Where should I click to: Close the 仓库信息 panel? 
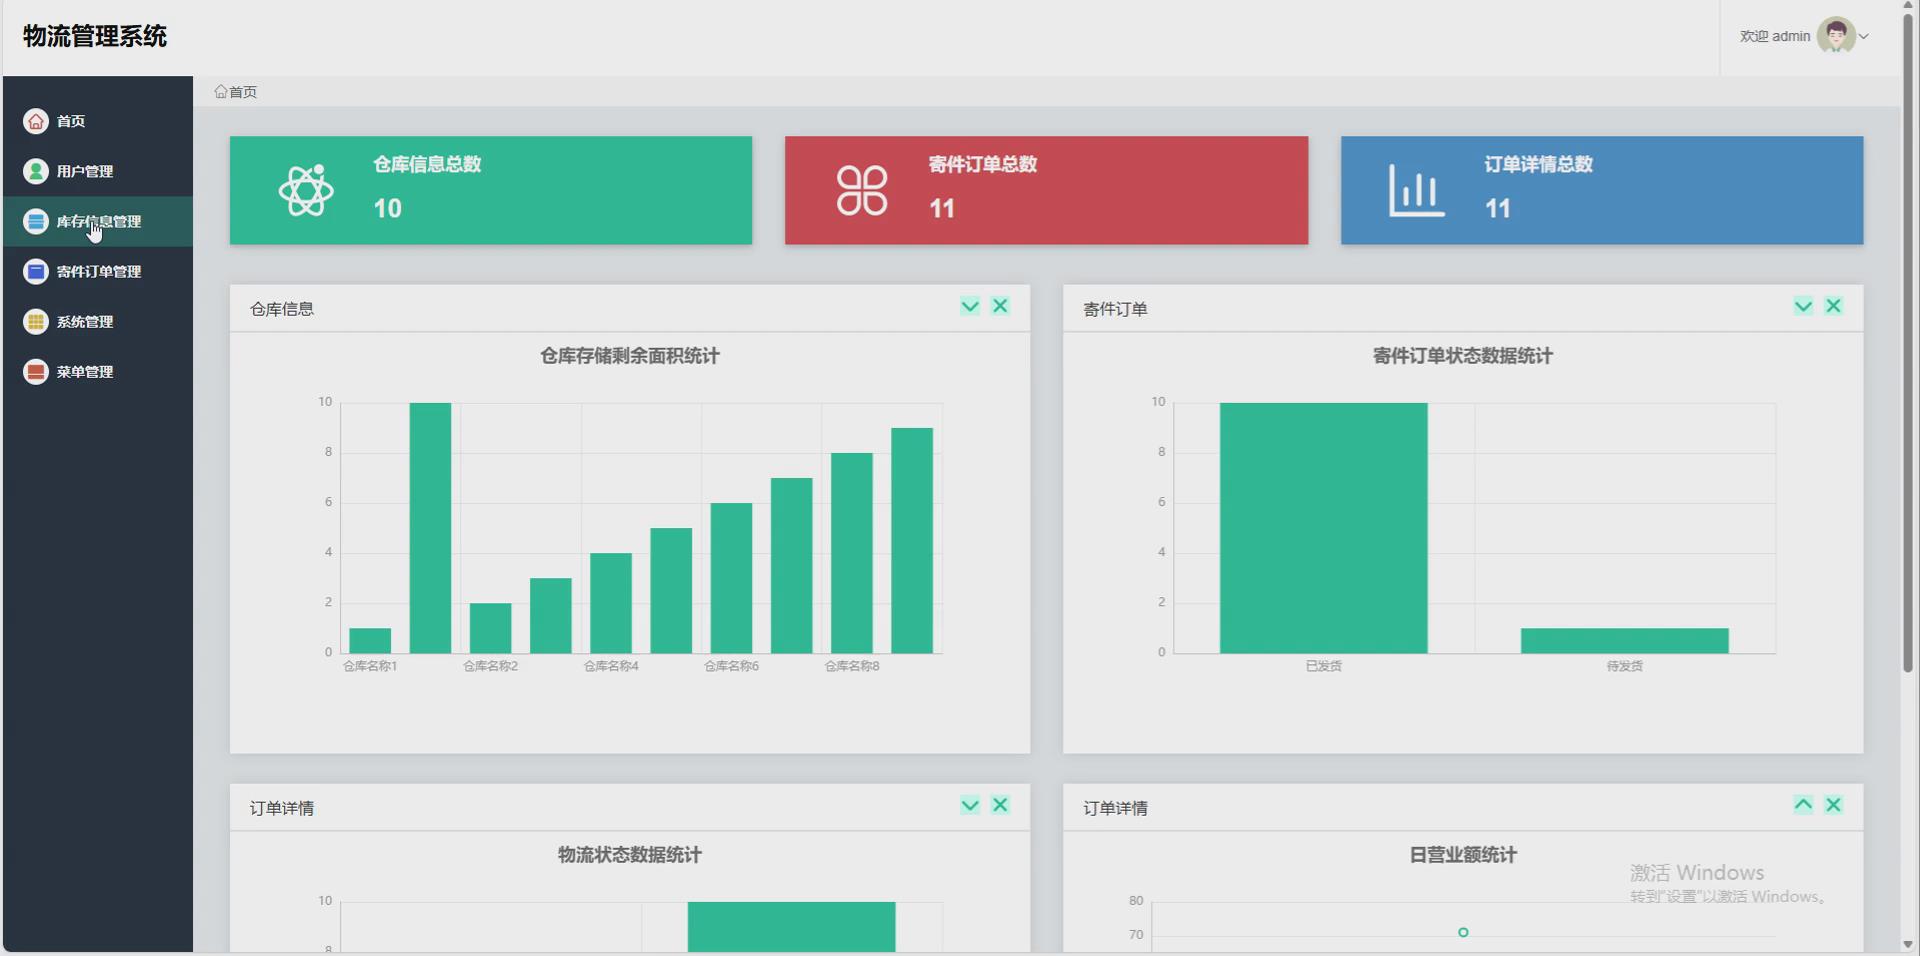(1000, 306)
